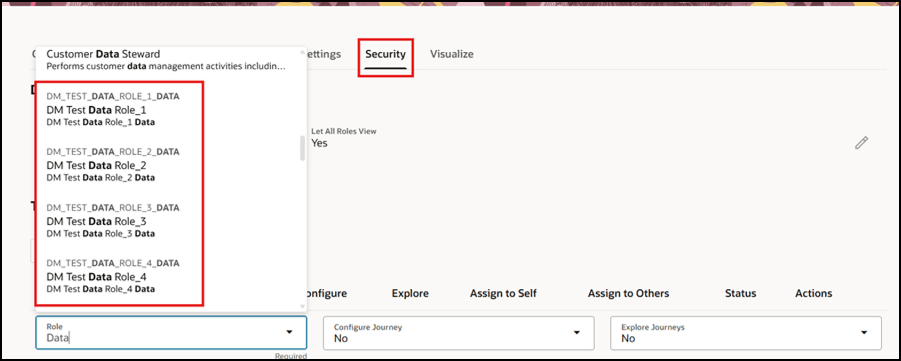This screenshot has height=361, width=901.
Task: Click the Actions column header
Action: pos(814,293)
